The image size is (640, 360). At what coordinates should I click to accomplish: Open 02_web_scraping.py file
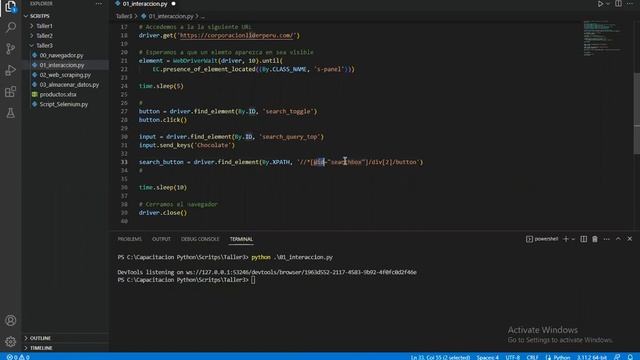[x=65, y=75]
